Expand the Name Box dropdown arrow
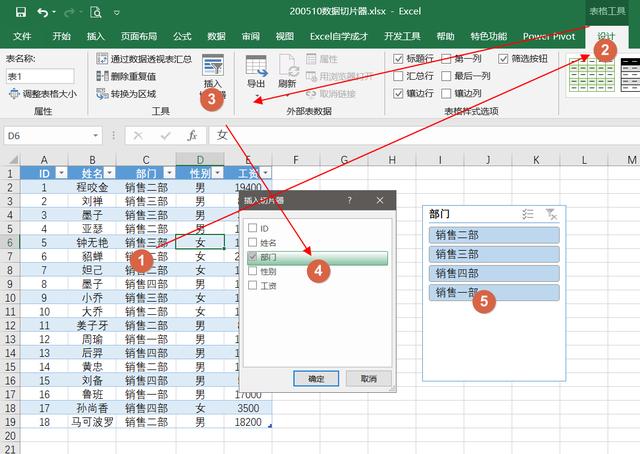The width and height of the screenshot is (640, 454). coord(96,136)
